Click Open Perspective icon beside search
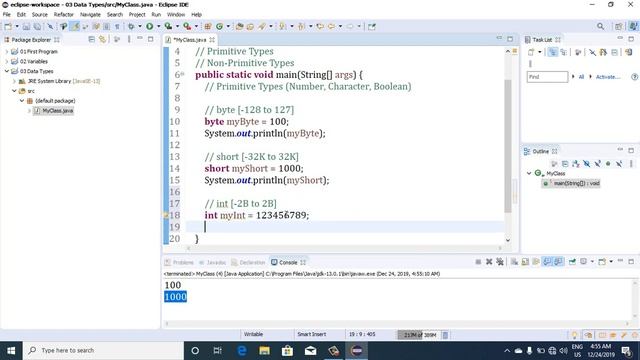640x360 pixels. tap(619, 27)
